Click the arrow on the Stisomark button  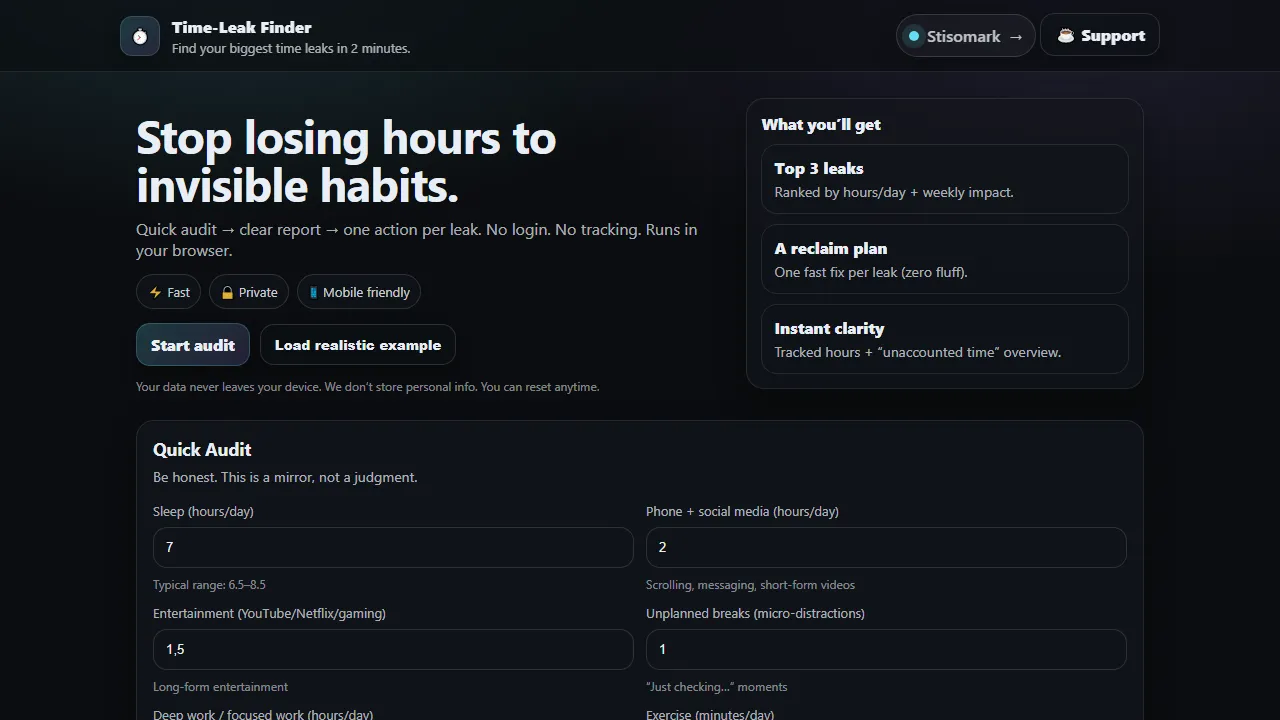pyautogui.click(x=1017, y=36)
